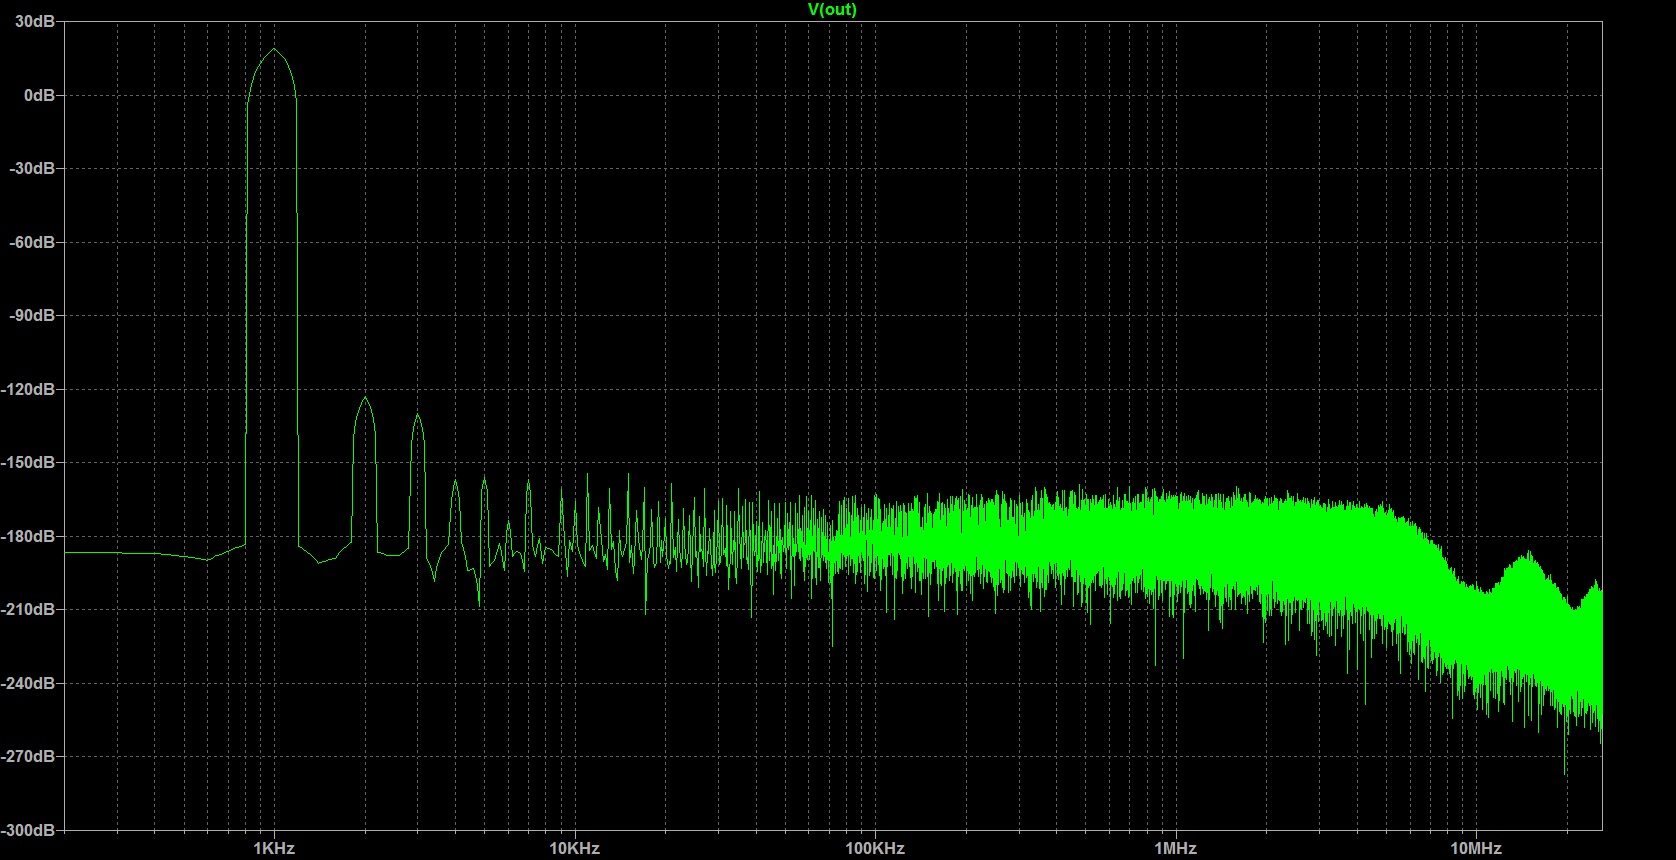
Task: Click the V(out) trace label
Action: (832, 10)
